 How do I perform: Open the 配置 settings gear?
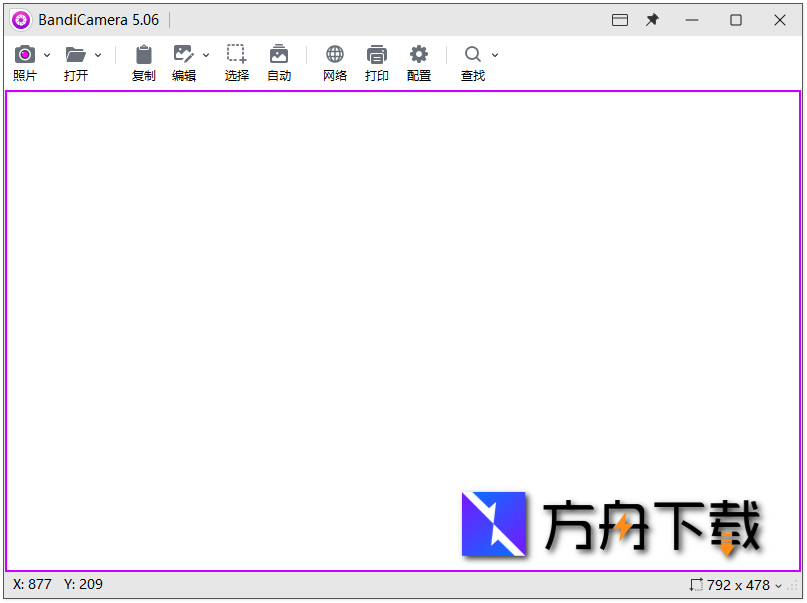(418, 55)
